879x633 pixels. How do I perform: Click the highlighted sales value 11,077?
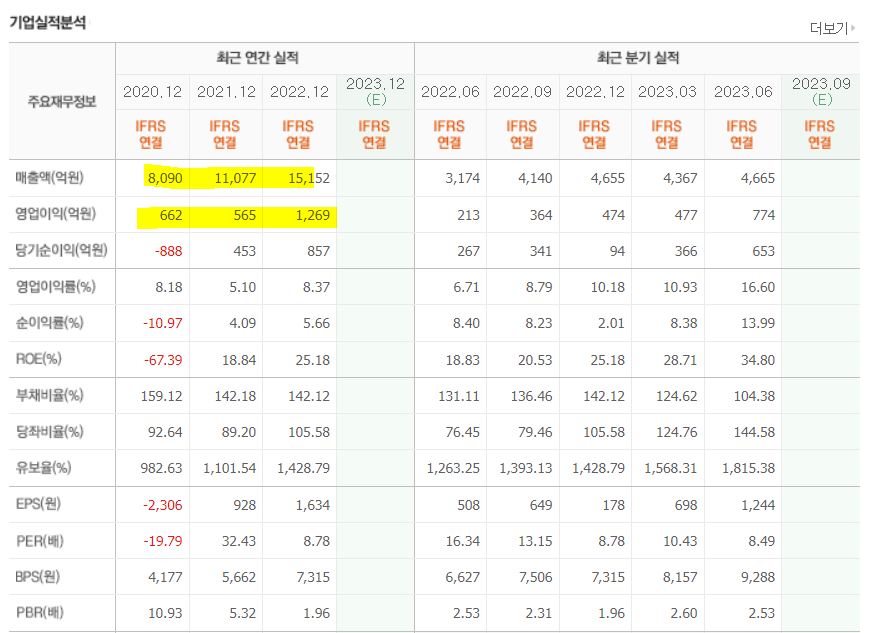[235, 178]
